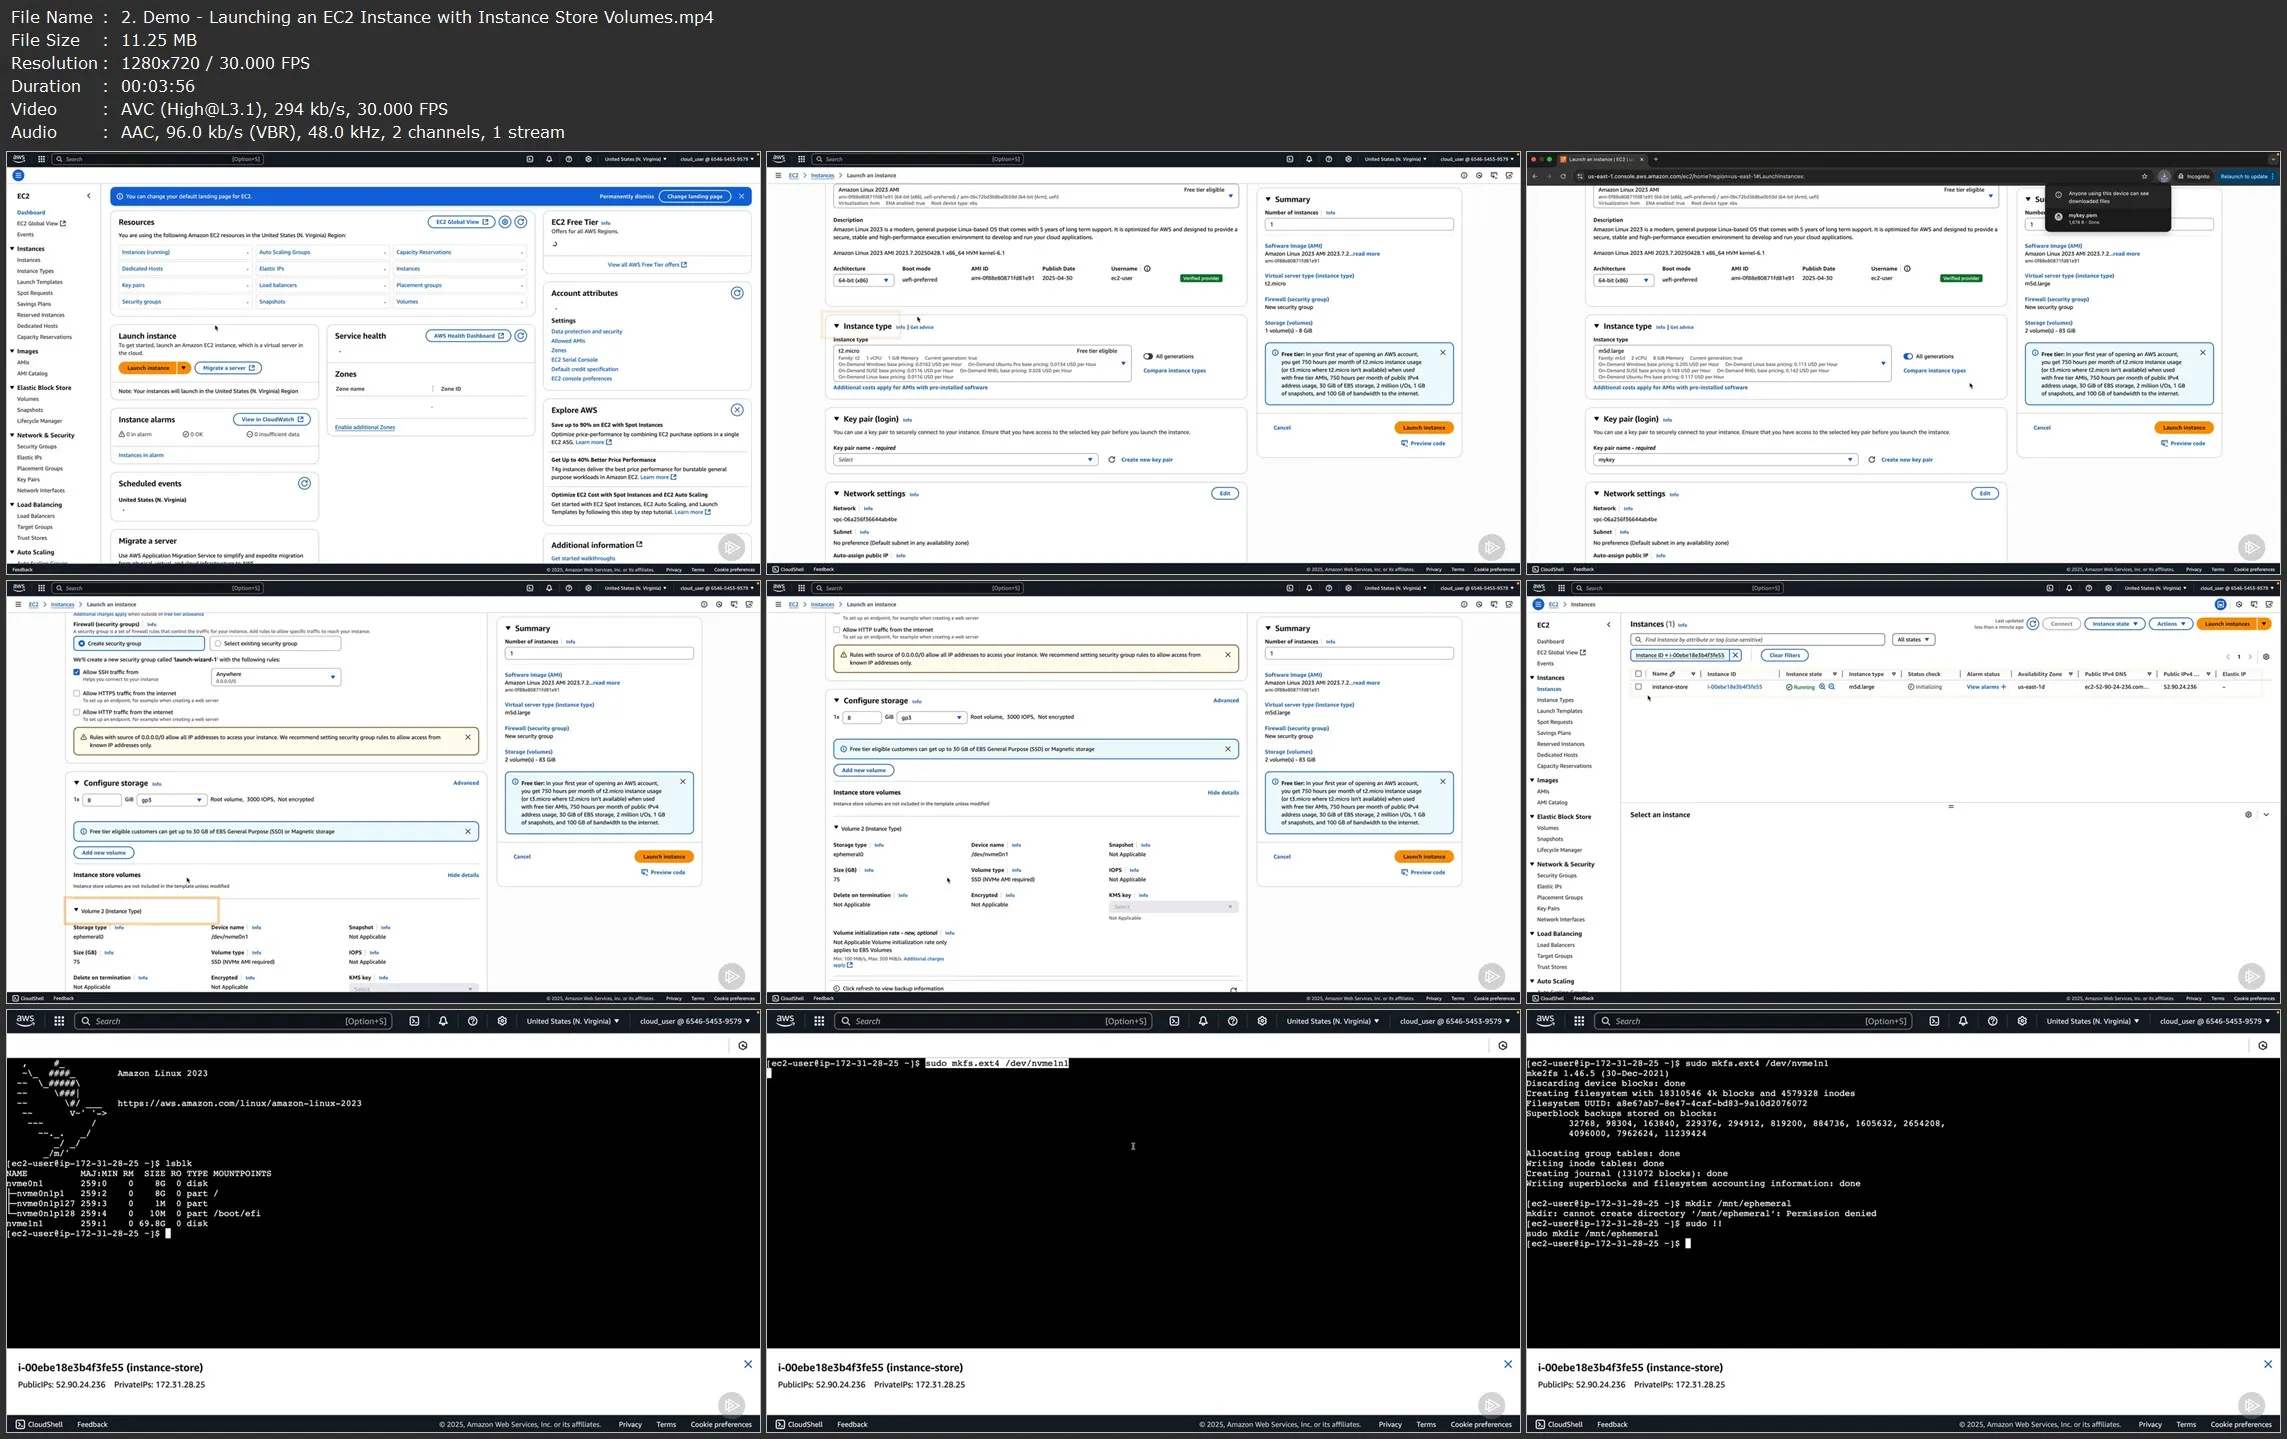Open the Chrome downloads icon in the browser toolbar
Screen dimensions: 2287x1439
[x=2164, y=176]
